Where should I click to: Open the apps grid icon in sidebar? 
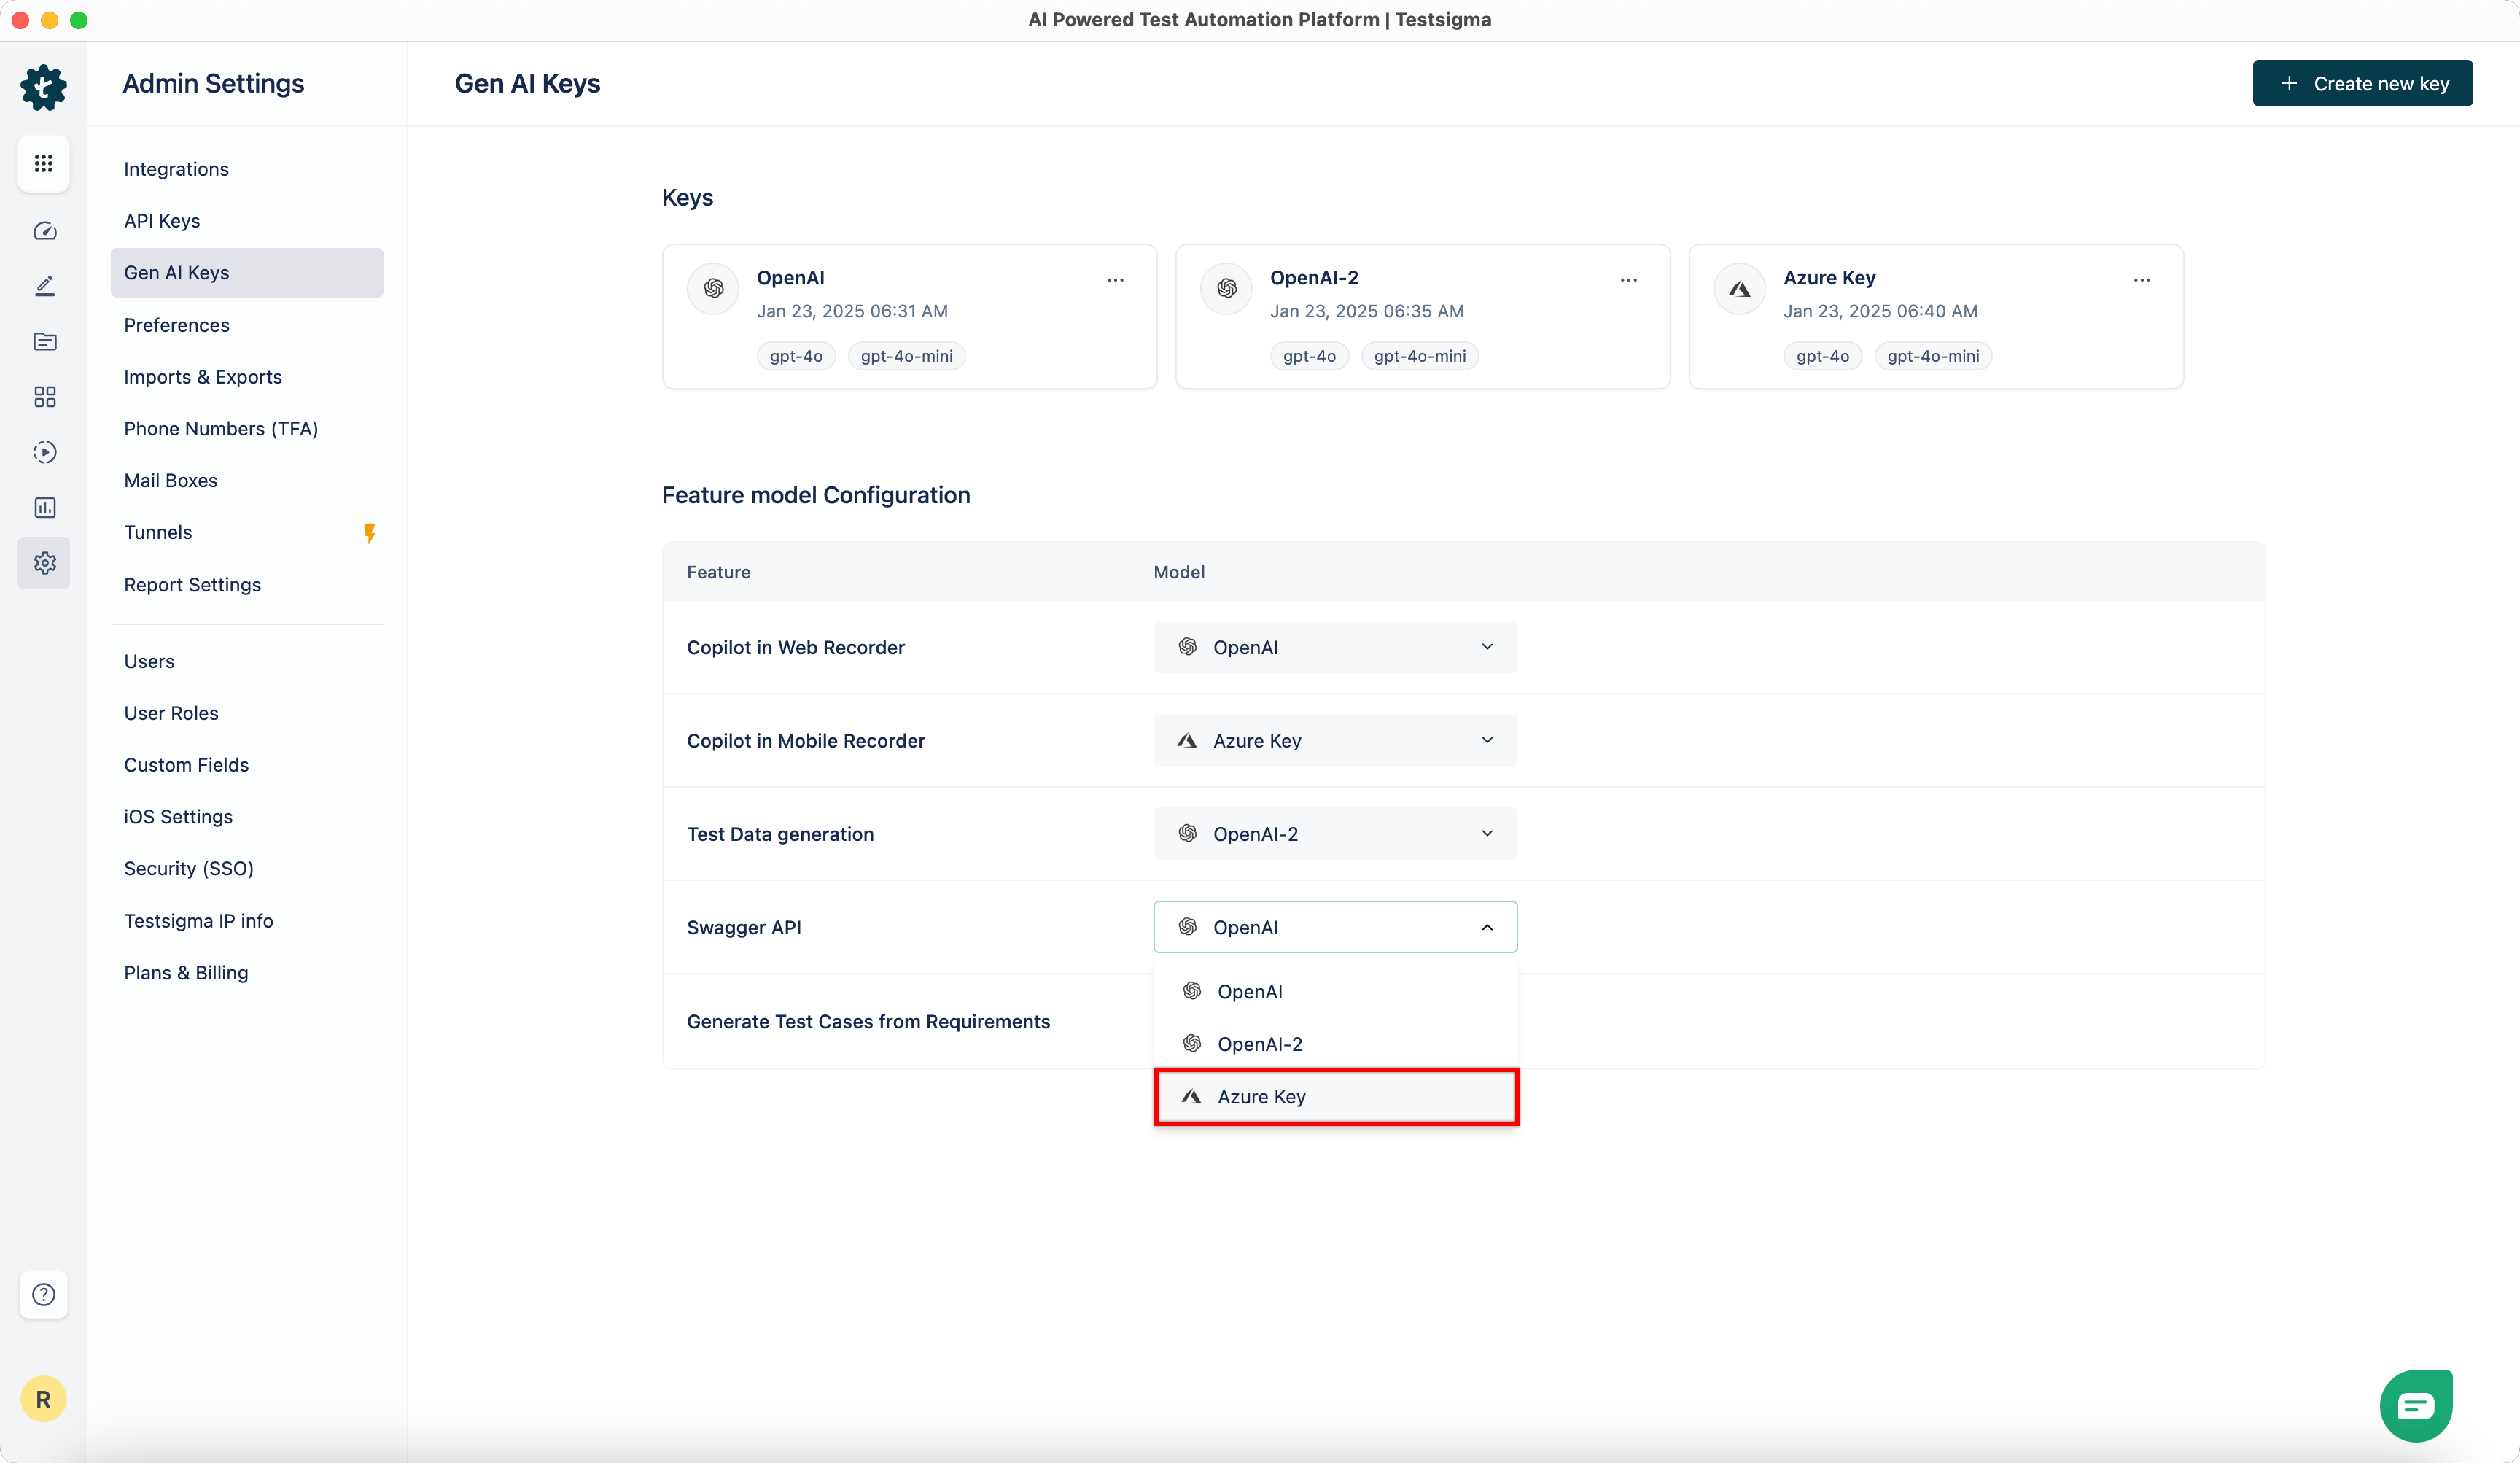44,163
